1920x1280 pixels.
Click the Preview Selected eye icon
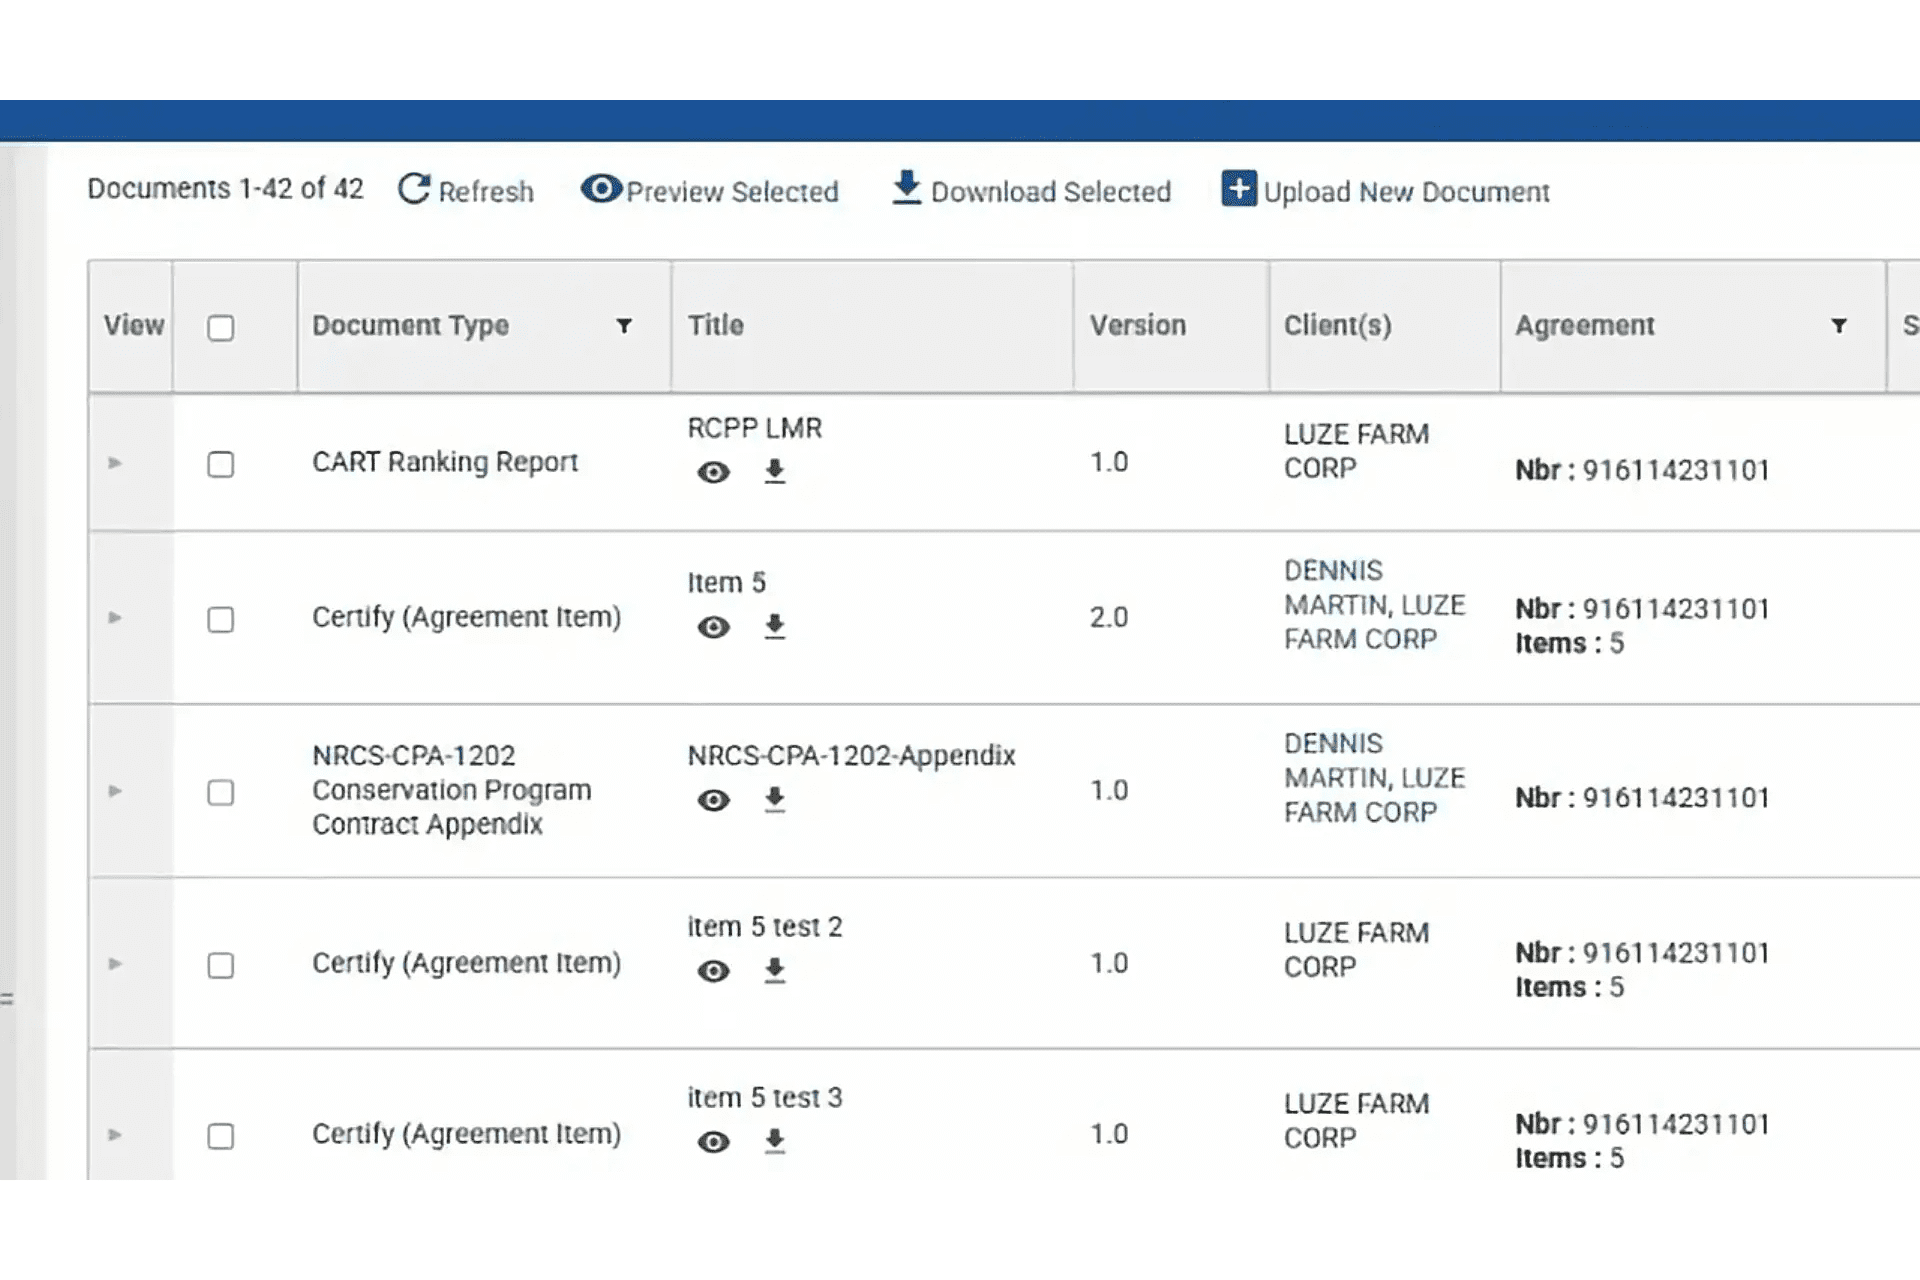601,188
